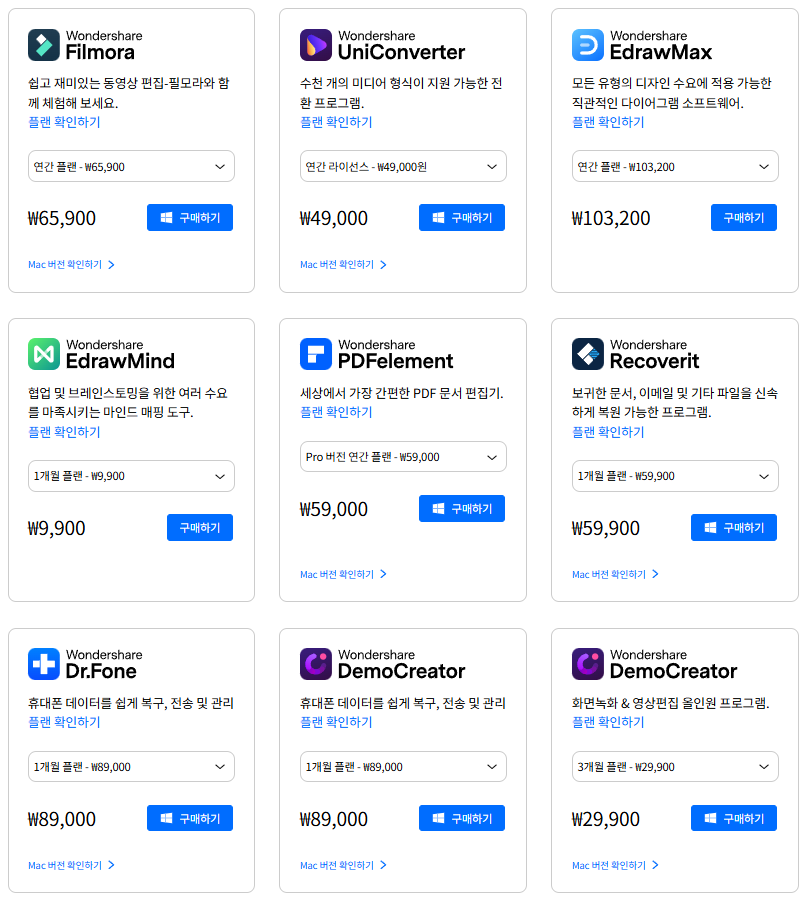The height and width of the screenshot is (898, 804).
Task: Click Mac 버전 확인하기 in the middle DemoCreator card
Action: tap(344, 865)
